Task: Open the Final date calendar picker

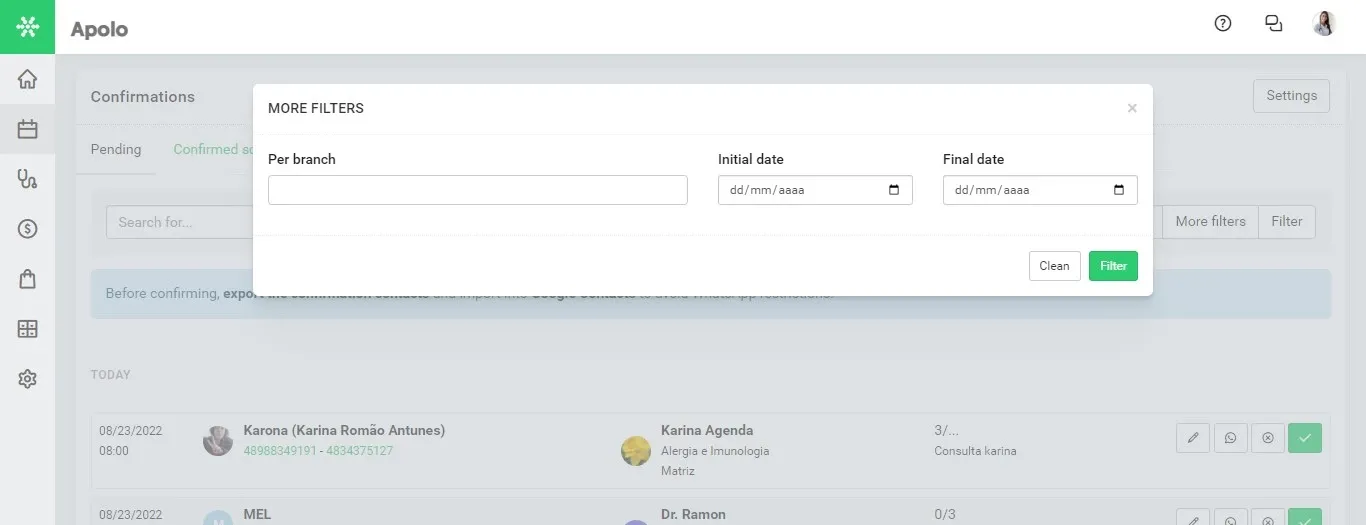Action: [x=1119, y=190]
